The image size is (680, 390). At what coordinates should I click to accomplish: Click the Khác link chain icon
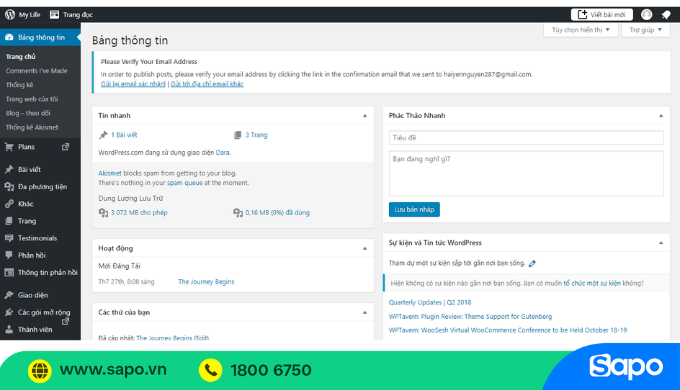[9, 203]
